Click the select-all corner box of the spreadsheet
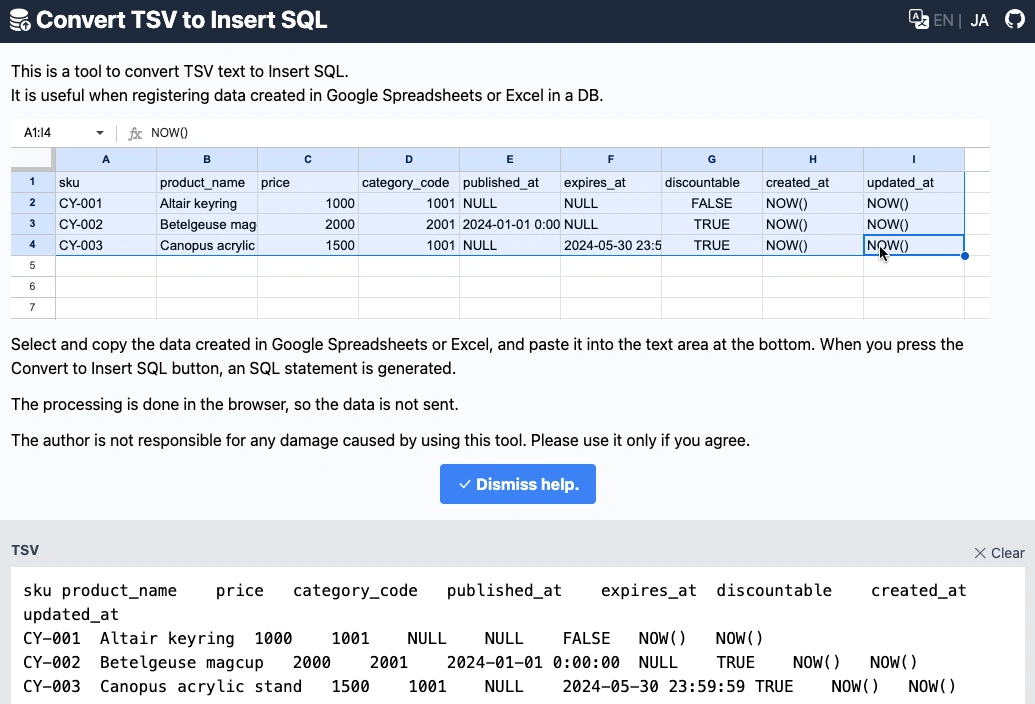This screenshot has height=704, width=1035. (31, 159)
